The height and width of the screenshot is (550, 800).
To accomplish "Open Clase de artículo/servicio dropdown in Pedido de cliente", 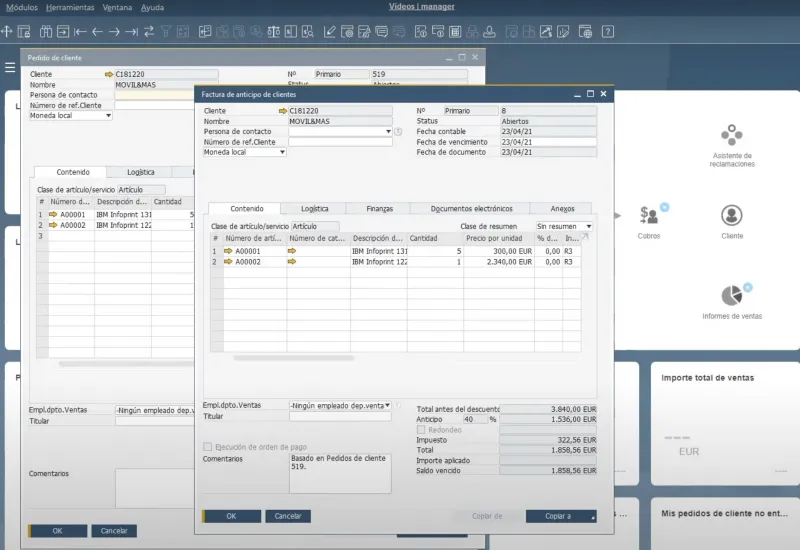I will (141, 189).
